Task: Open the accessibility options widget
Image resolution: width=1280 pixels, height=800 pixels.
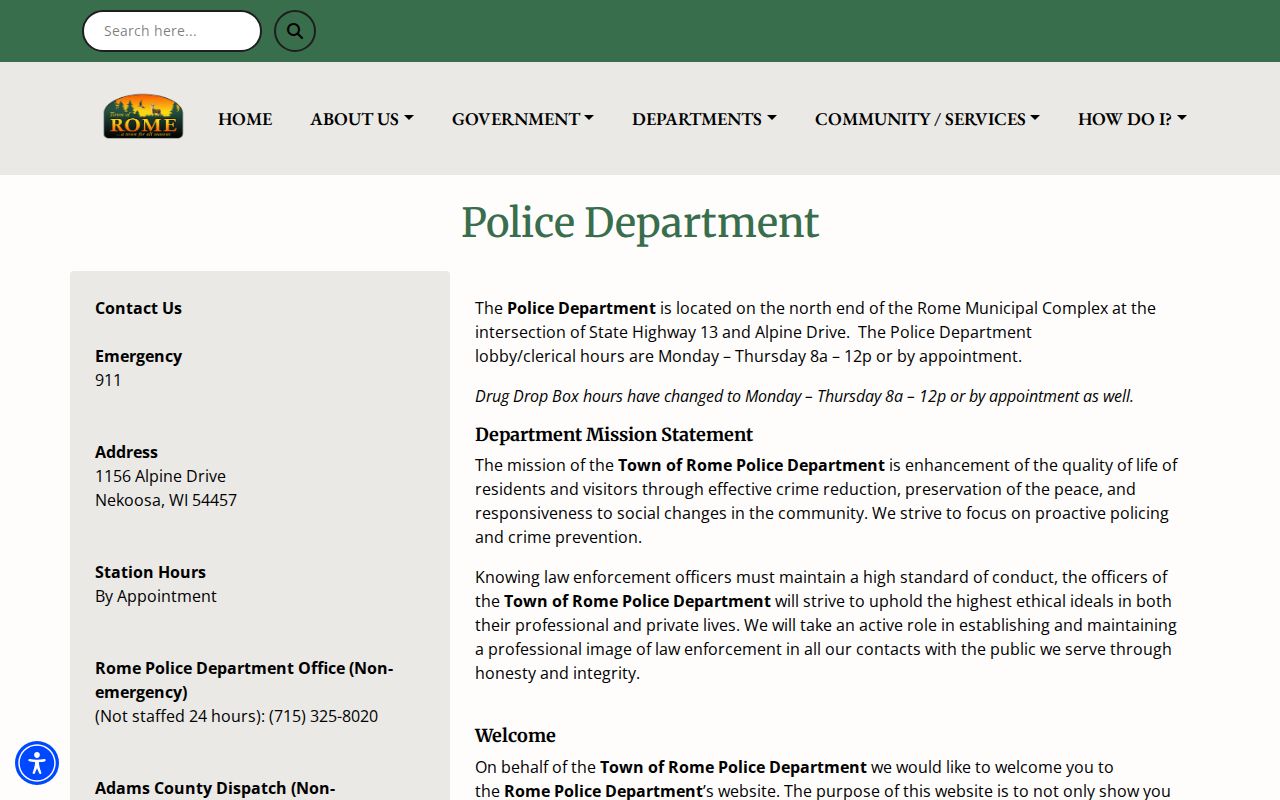Action: pos(37,763)
